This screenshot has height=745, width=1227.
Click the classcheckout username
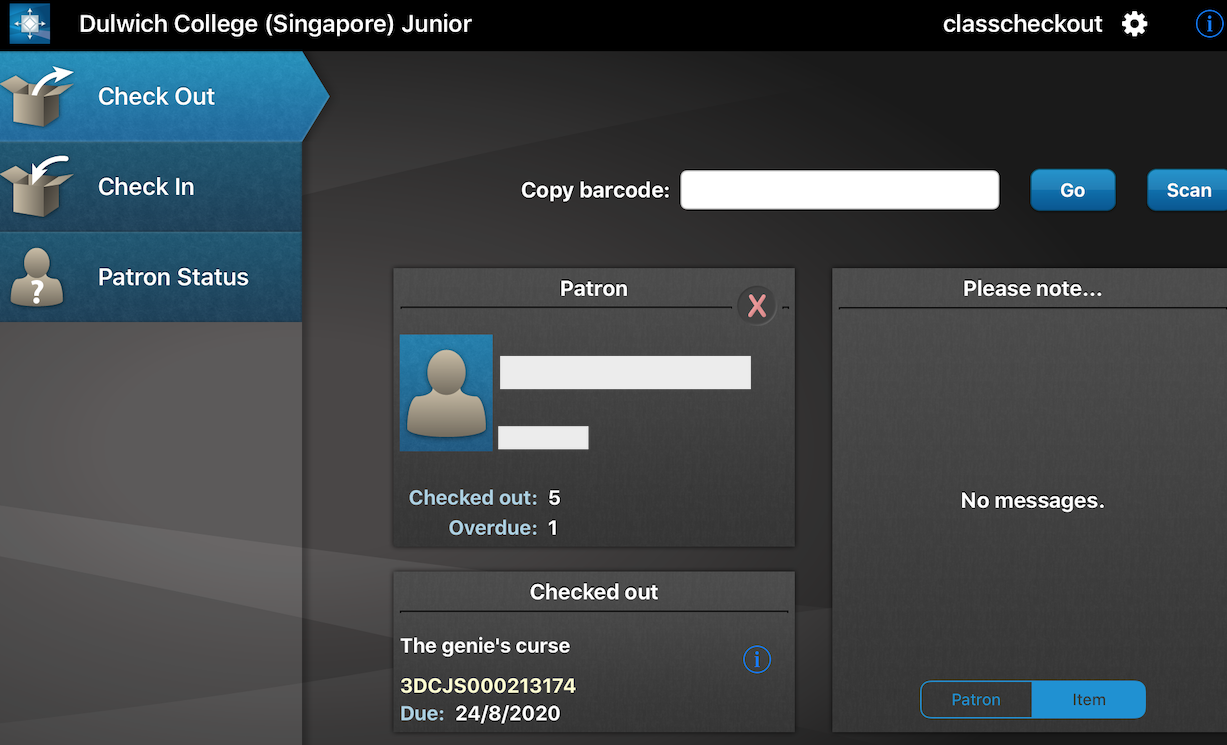click(1023, 24)
